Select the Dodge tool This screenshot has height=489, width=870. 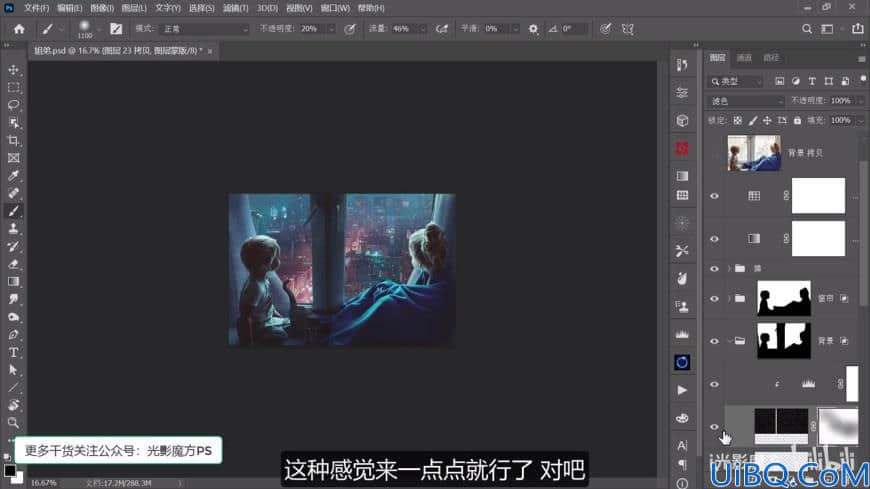click(x=13, y=317)
